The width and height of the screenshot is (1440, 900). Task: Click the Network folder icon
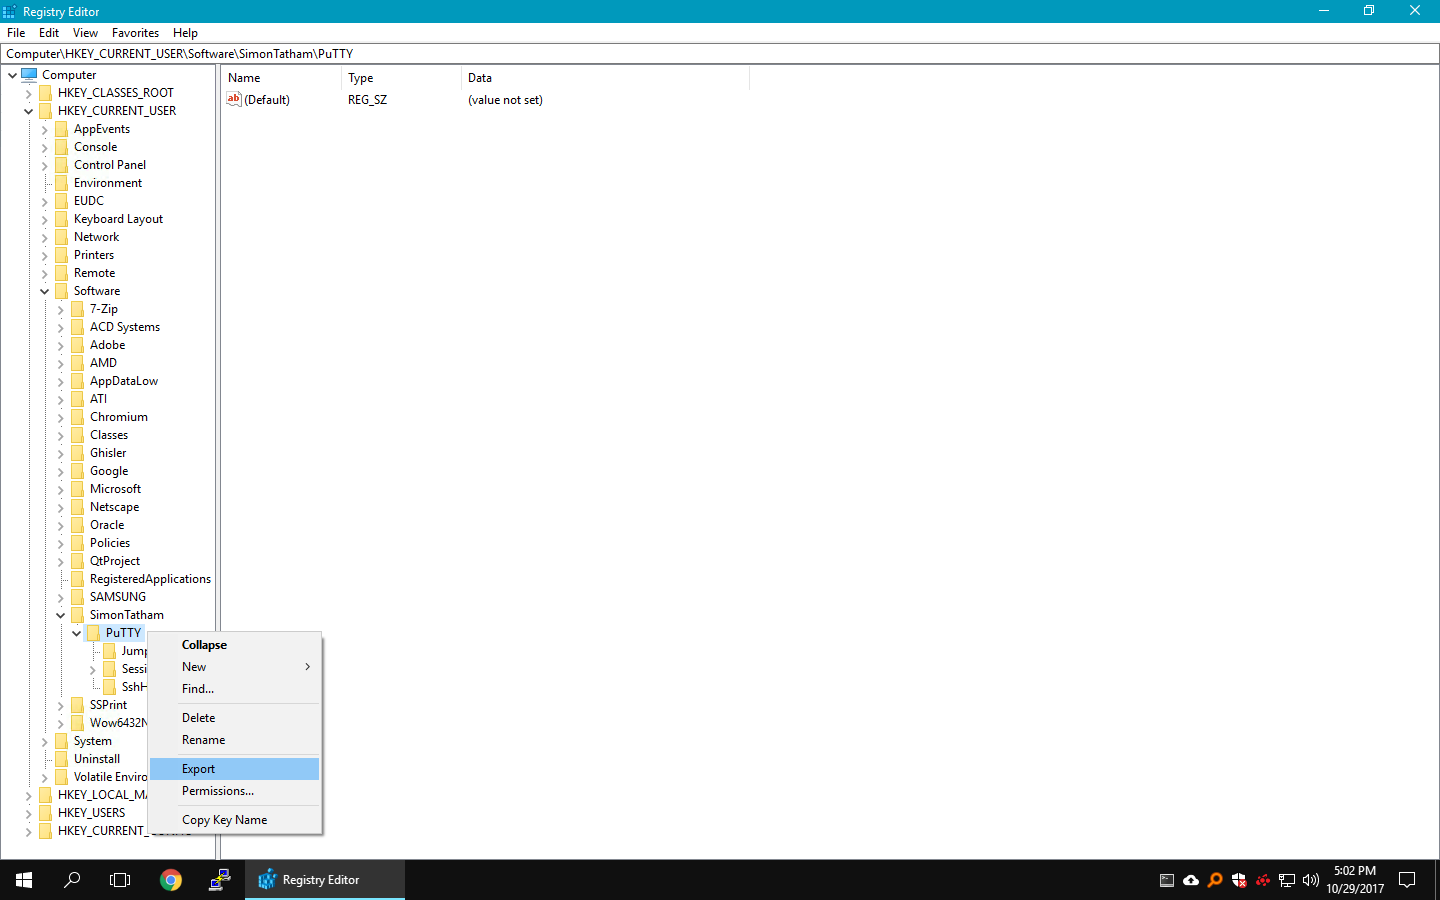(62, 237)
